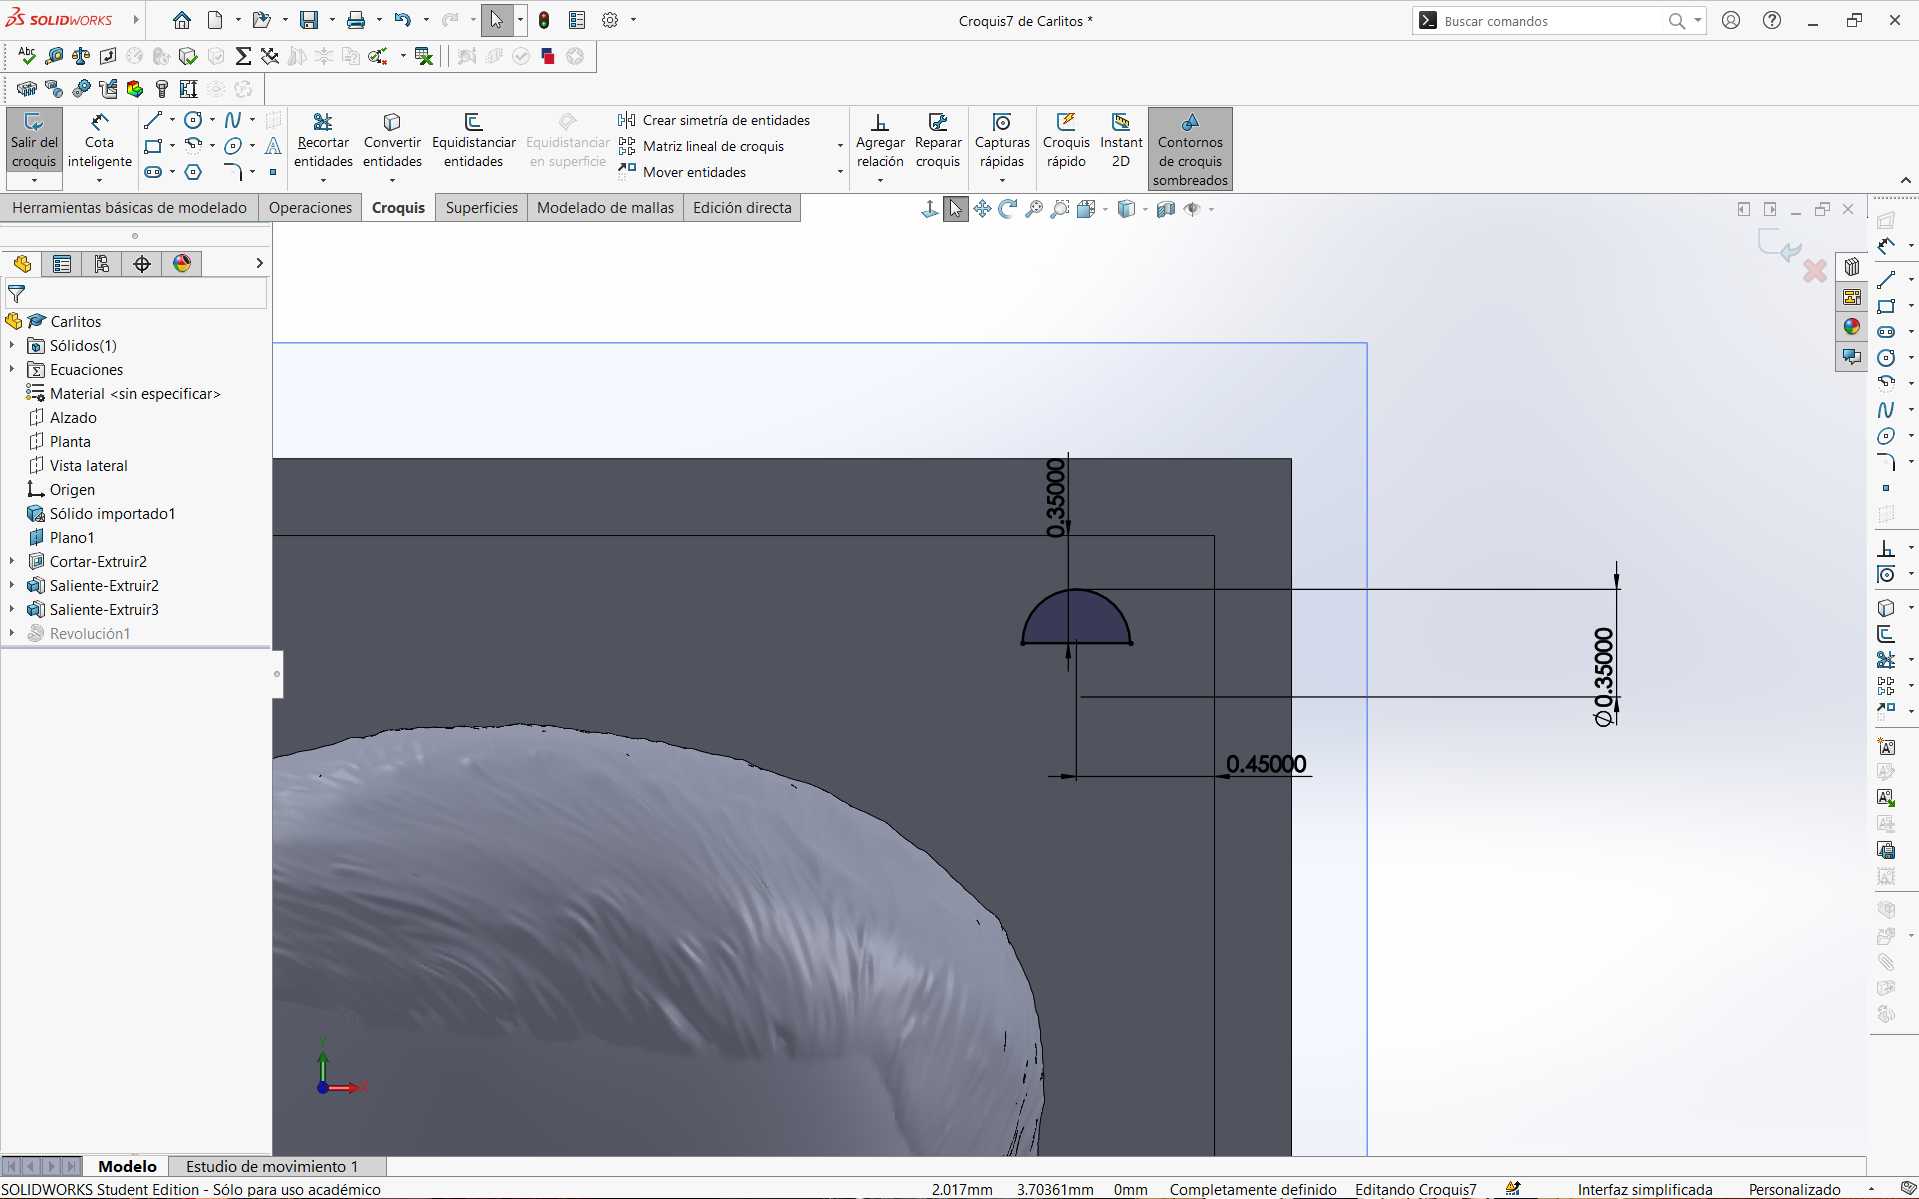Expand Saliente-Extruir2 feature node
The image size is (1919, 1199).
coord(12,585)
